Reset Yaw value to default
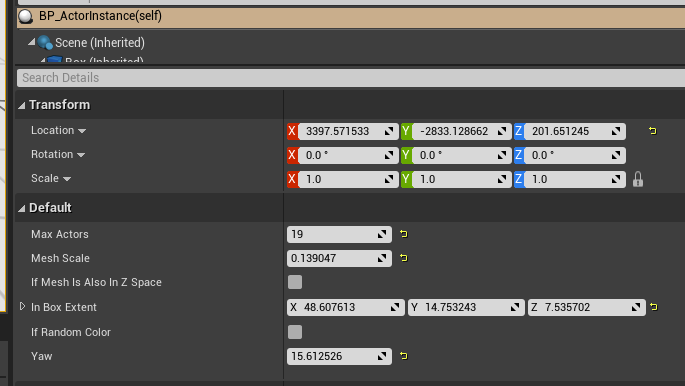This screenshot has height=386, width=685. 404,356
